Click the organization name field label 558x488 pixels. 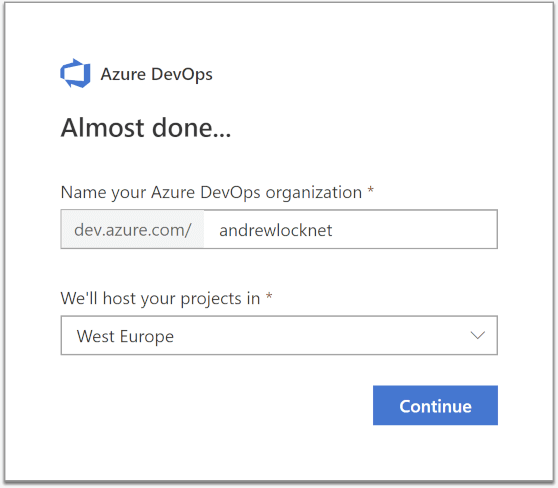click(211, 193)
